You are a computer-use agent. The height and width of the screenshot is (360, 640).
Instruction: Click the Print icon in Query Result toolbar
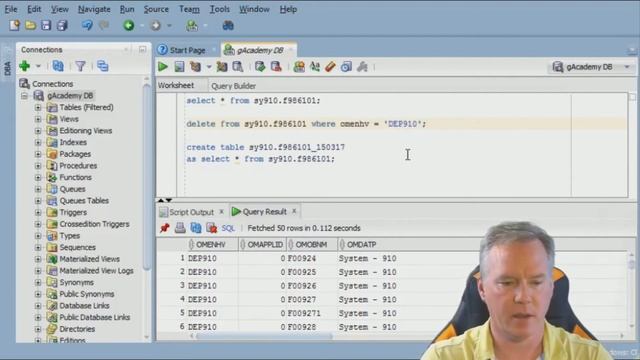180,228
